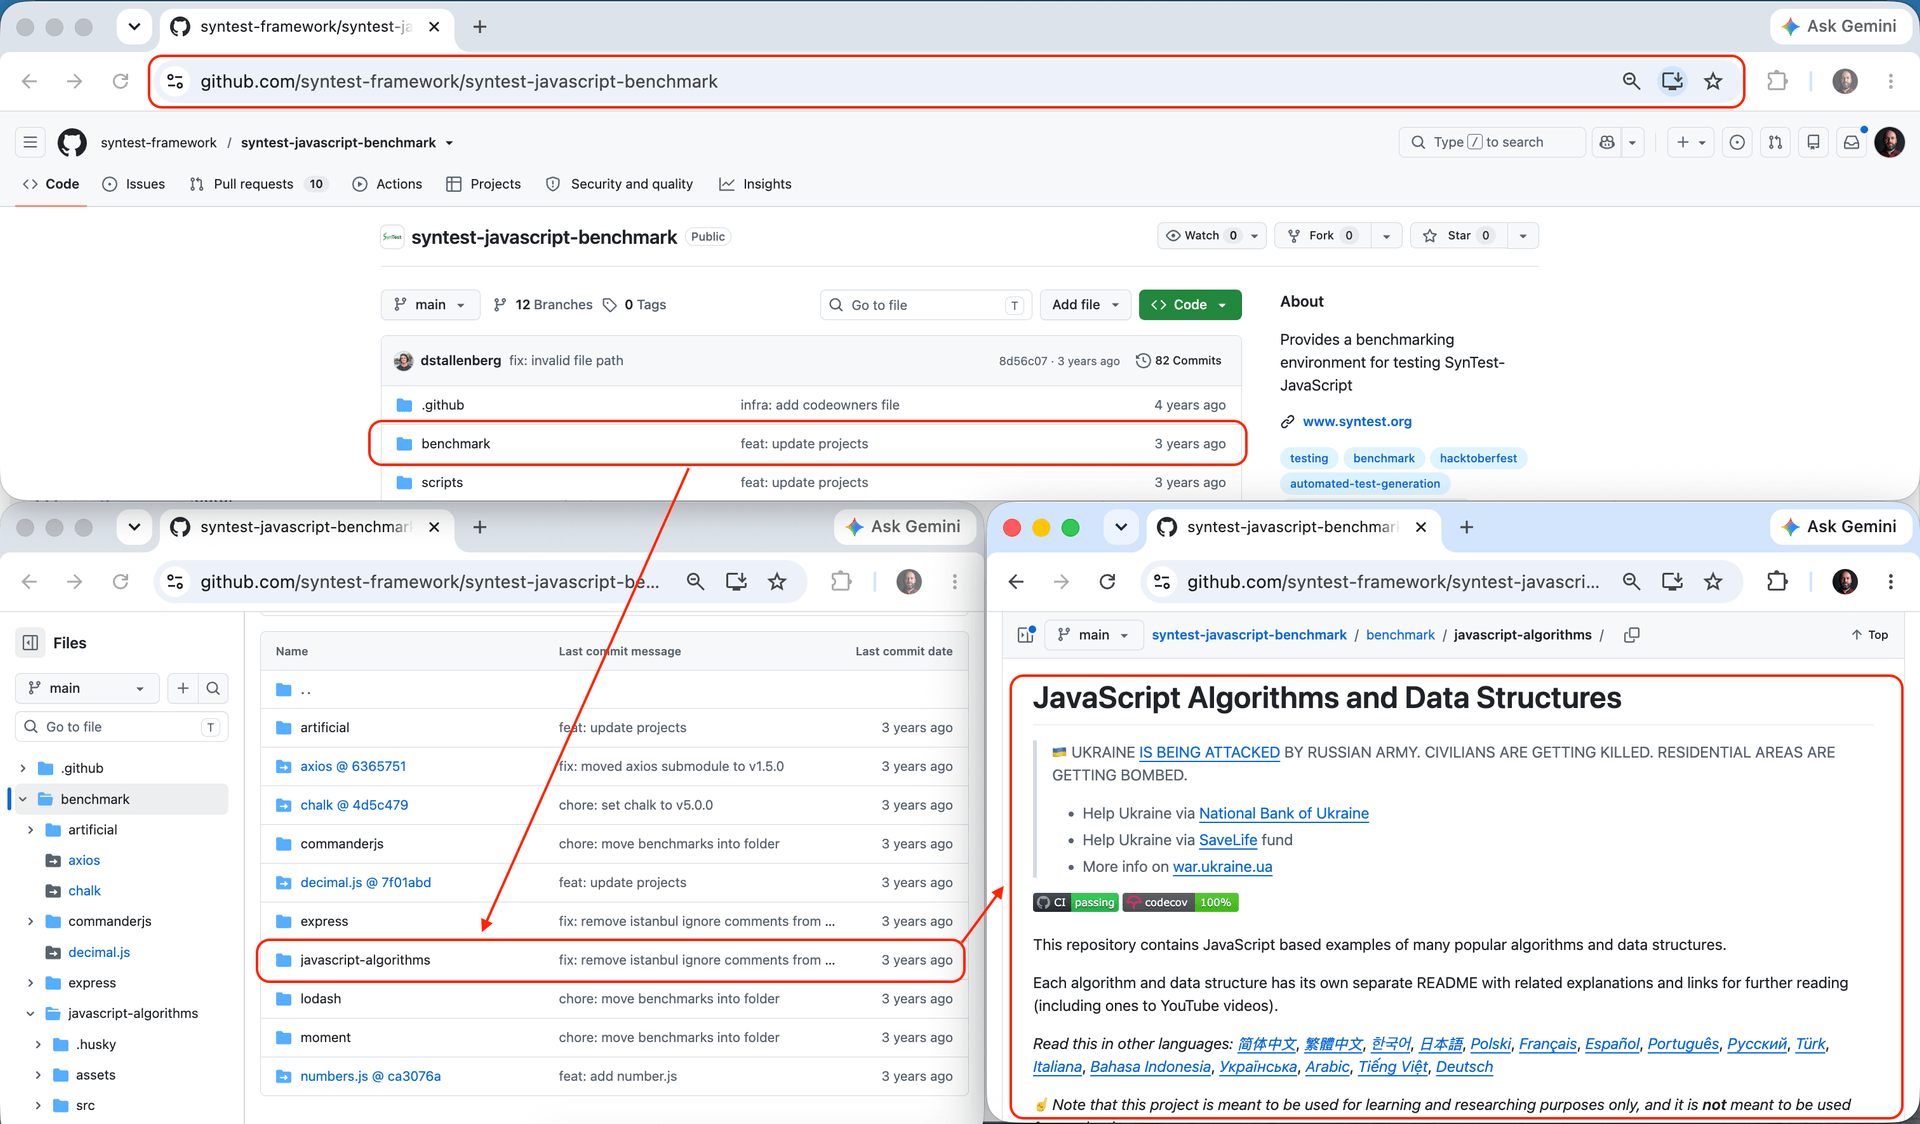Viewport: 1920px width, 1124px height.
Task: Open GitHub global navigation hamburger menu
Action: (x=30, y=142)
